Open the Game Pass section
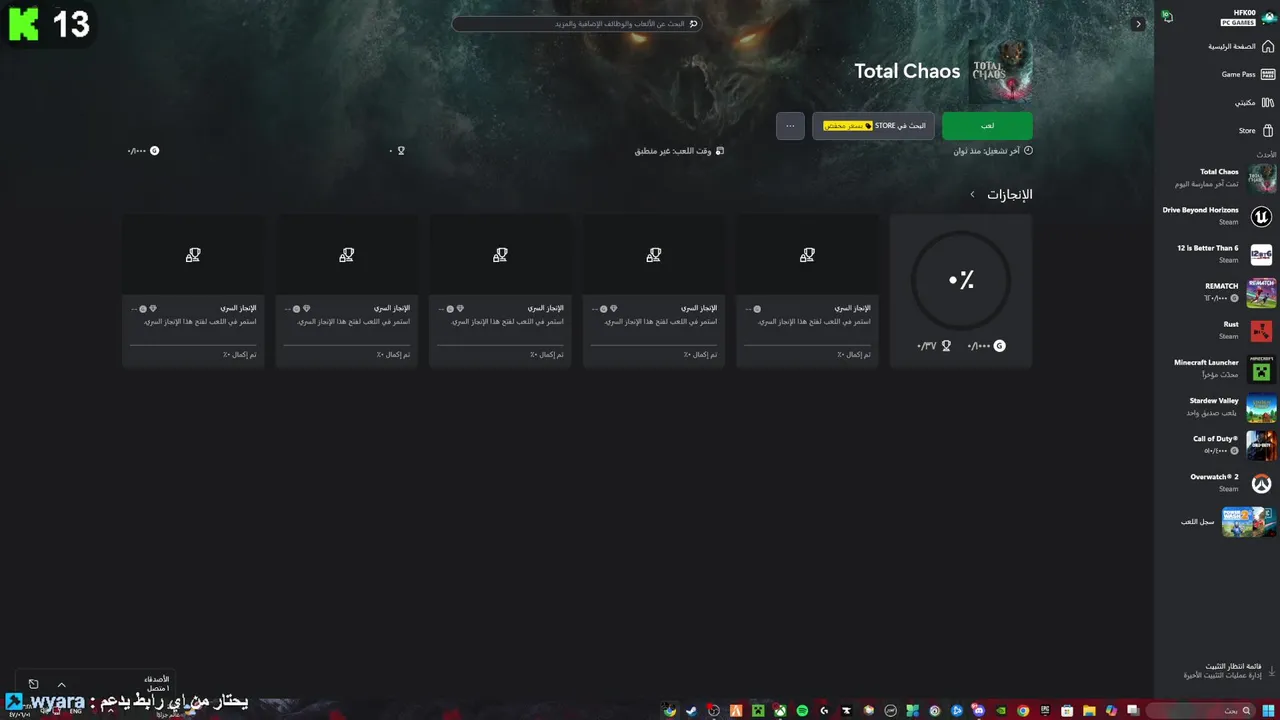 (1247, 74)
